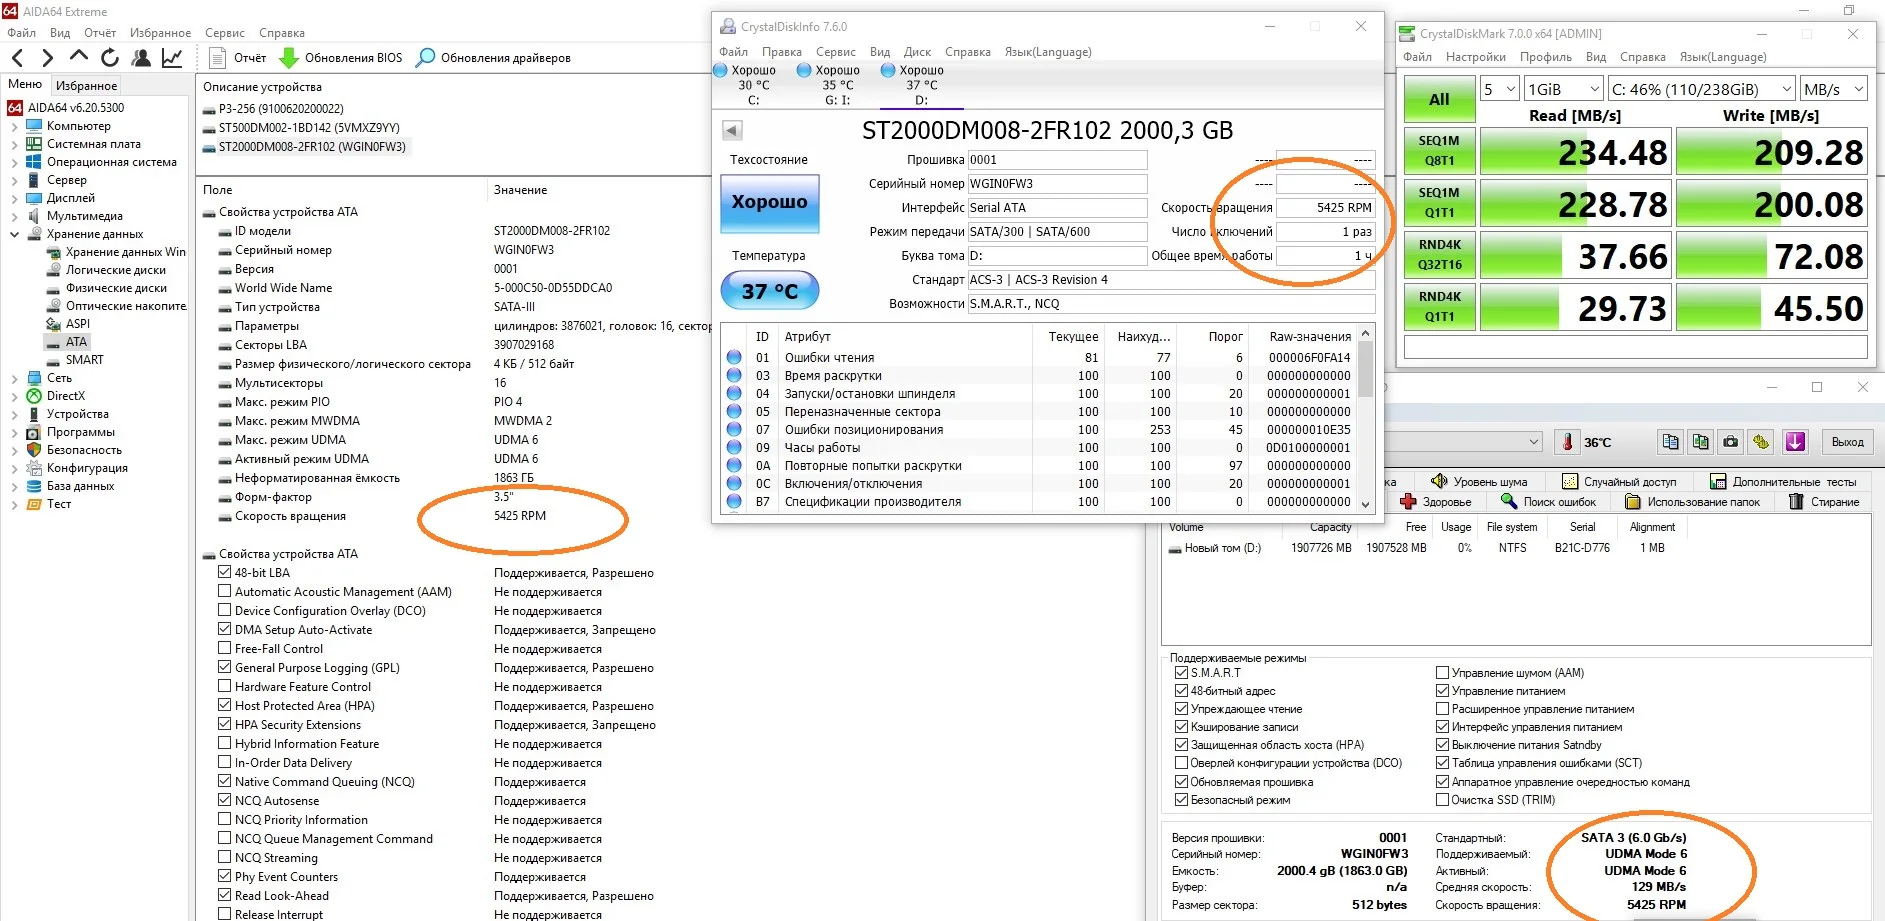The image size is (1885, 921).
Task: Open Обновления драйверов with the magnifier icon
Action: pyautogui.click(x=493, y=58)
